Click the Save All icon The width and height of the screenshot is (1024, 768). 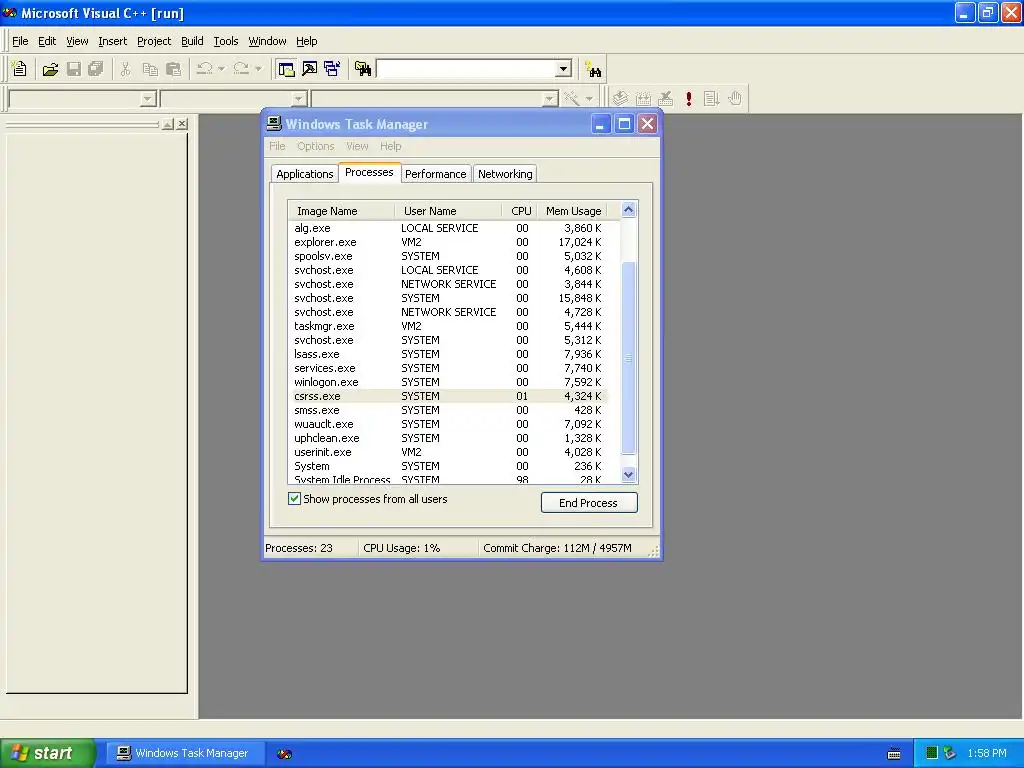click(96, 69)
